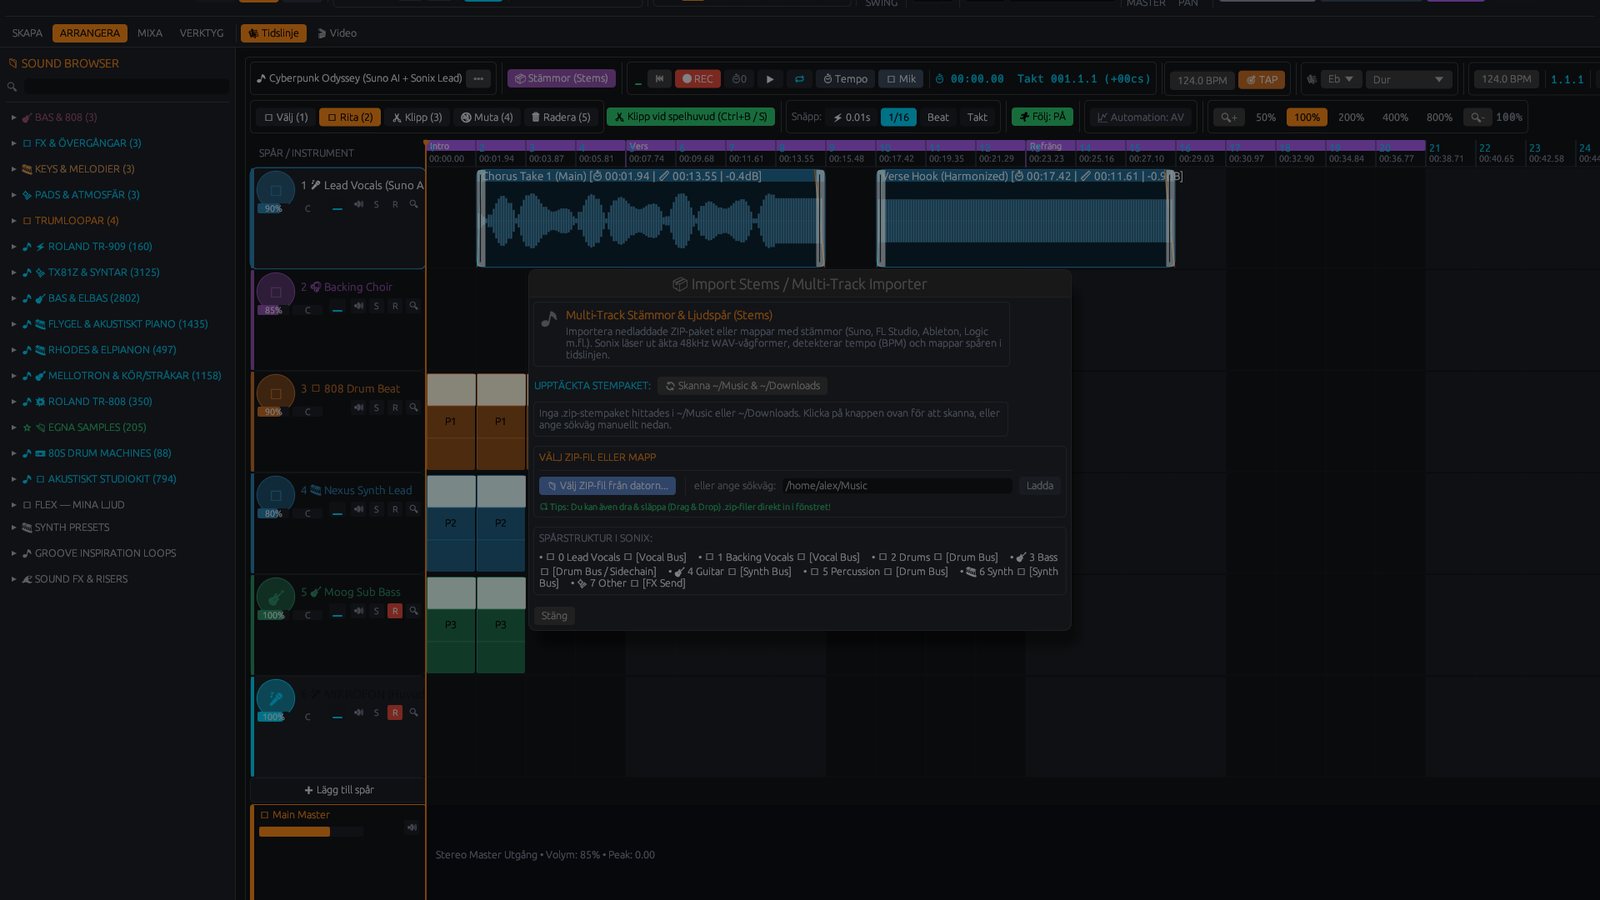Switch to the SKAPA tab
Viewport: 1600px width, 900px height.
[27, 33]
